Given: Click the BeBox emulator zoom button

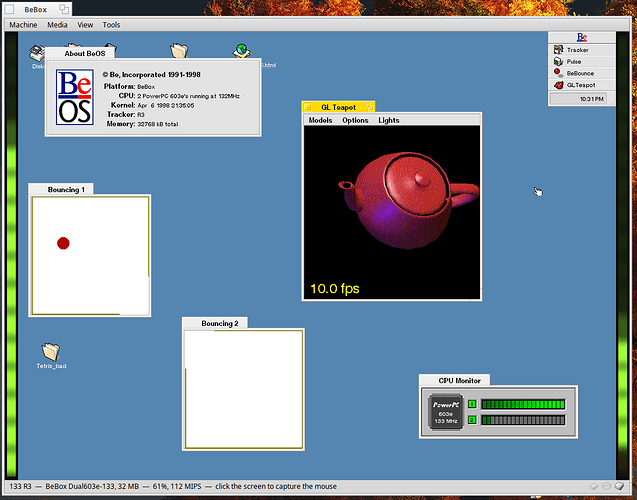Looking at the screenshot, I should tap(64, 9).
